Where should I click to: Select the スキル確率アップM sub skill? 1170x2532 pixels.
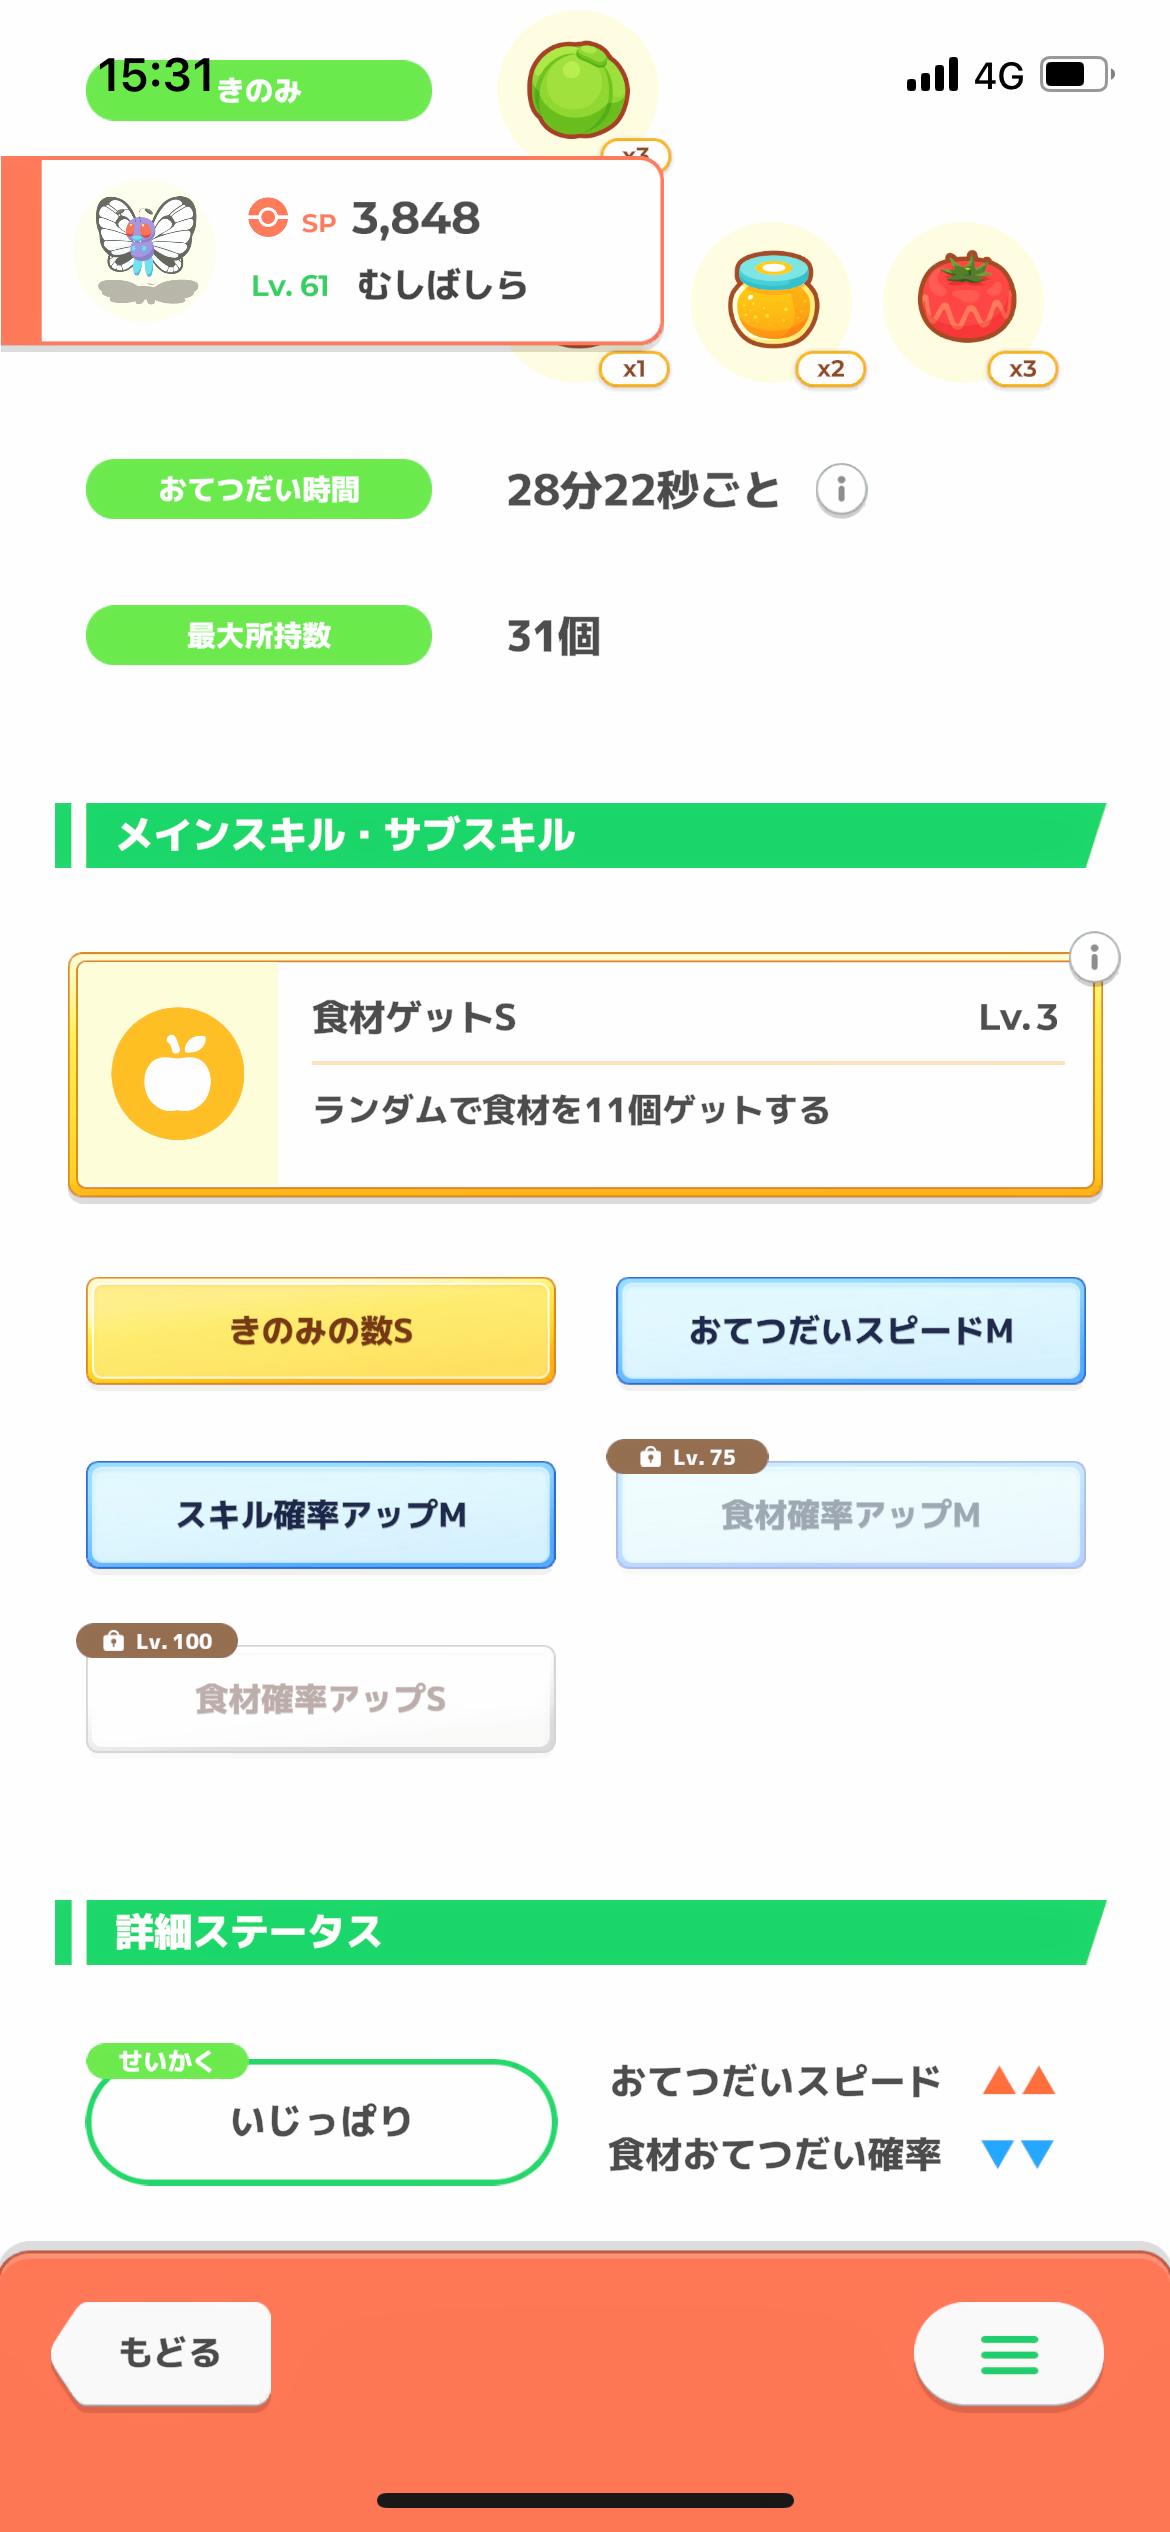(321, 1515)
